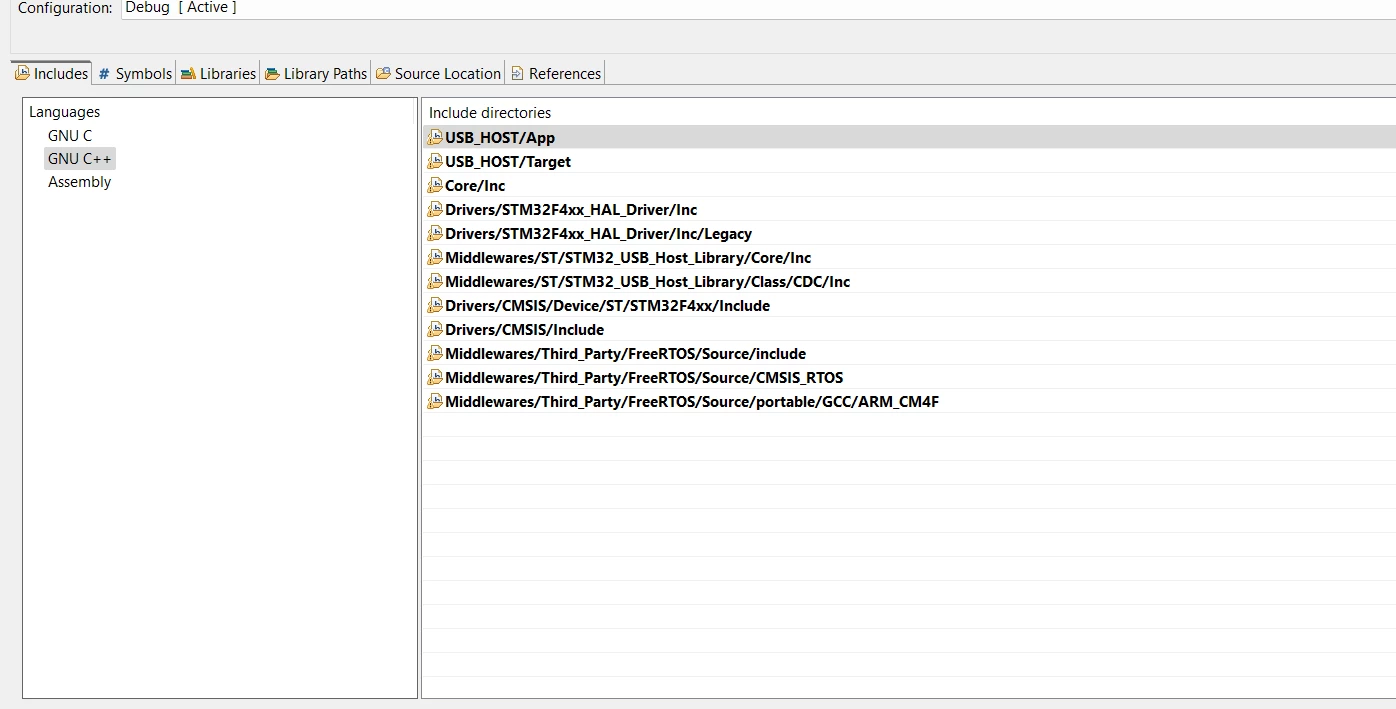Open the Configuration dropdown showing Debug
The height and width of the screenshot is (709, 1396).
(759, 8)
